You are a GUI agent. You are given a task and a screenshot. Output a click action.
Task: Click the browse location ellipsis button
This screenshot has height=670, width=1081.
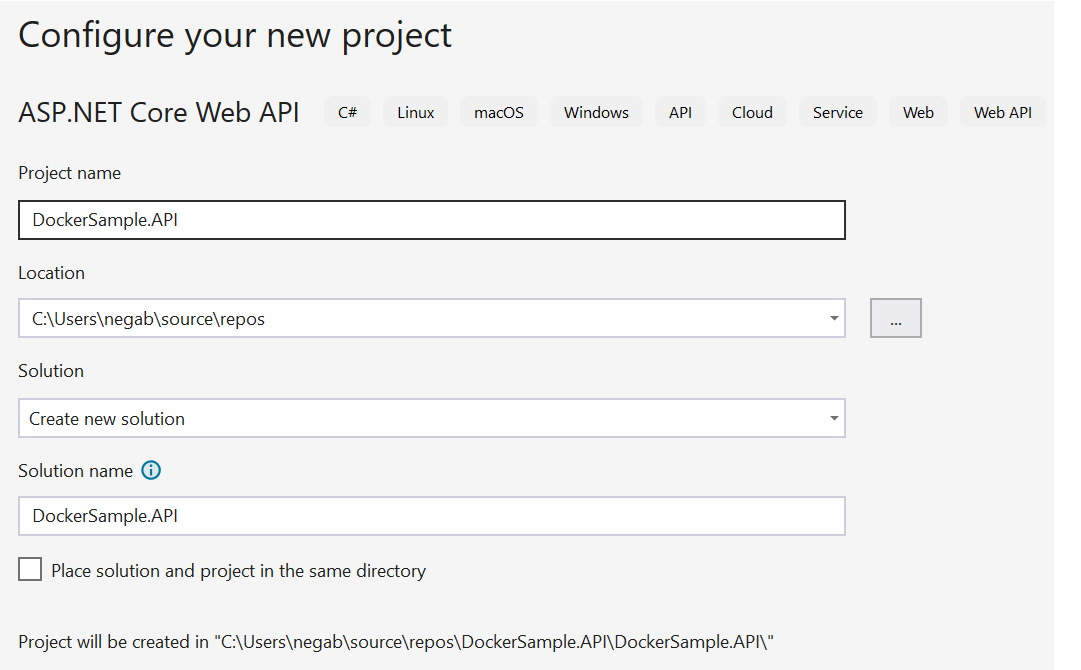pos(896,318)
